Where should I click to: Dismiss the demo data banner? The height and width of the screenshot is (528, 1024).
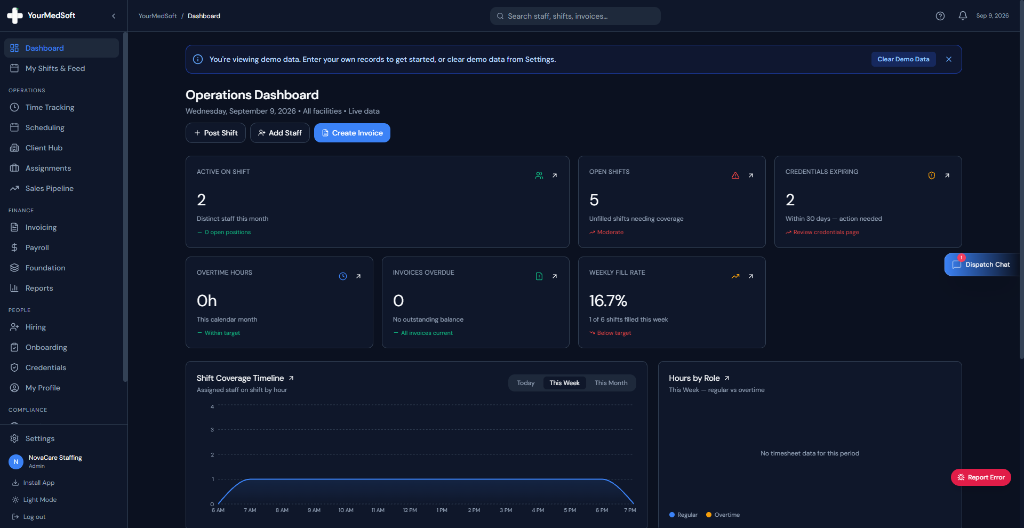pos(949,59)
